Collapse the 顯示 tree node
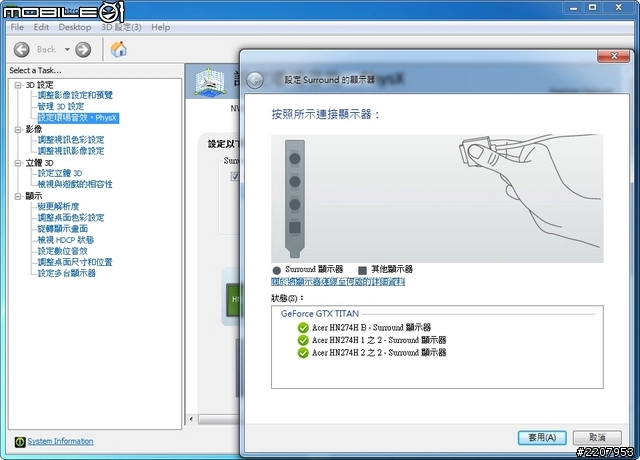640x460 pixels. click(x=18, y=196)
